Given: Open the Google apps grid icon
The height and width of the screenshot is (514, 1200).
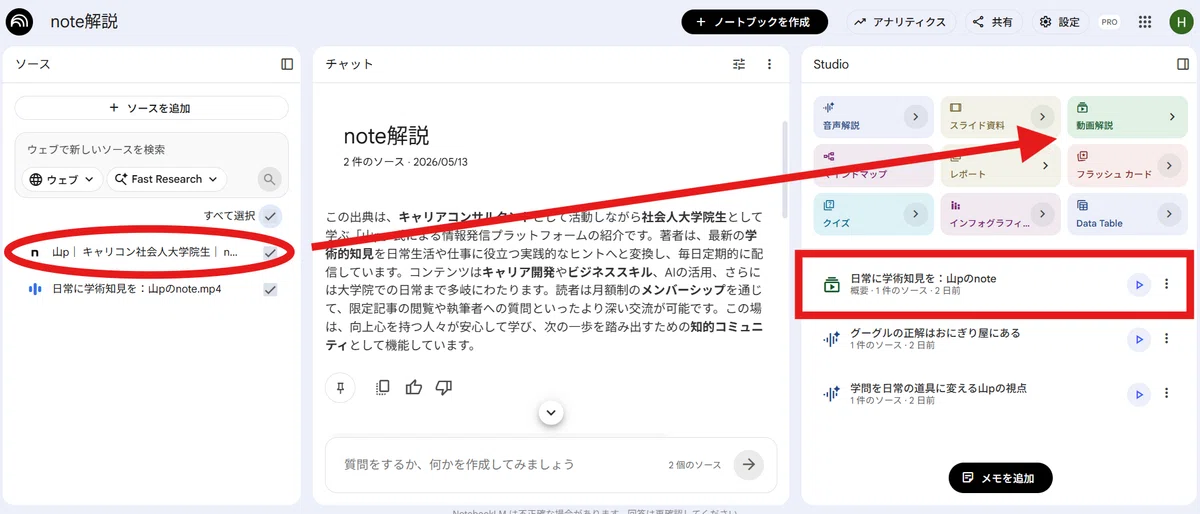Looking at the screenshot, I should (1145, 22).
